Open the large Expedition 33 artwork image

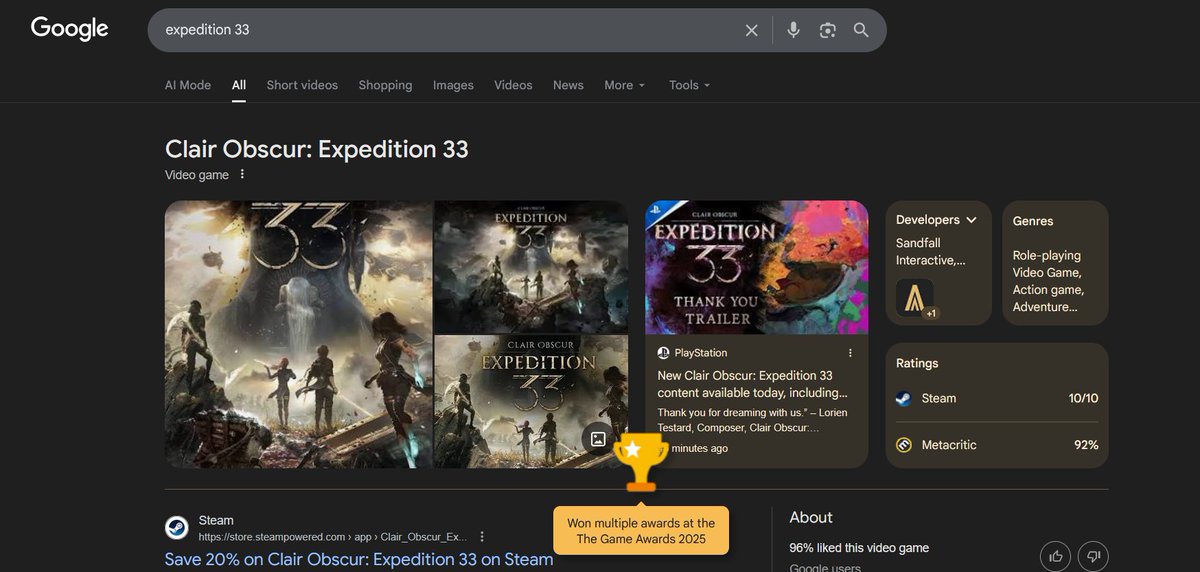pyautogui.click(x=299, y=334)
